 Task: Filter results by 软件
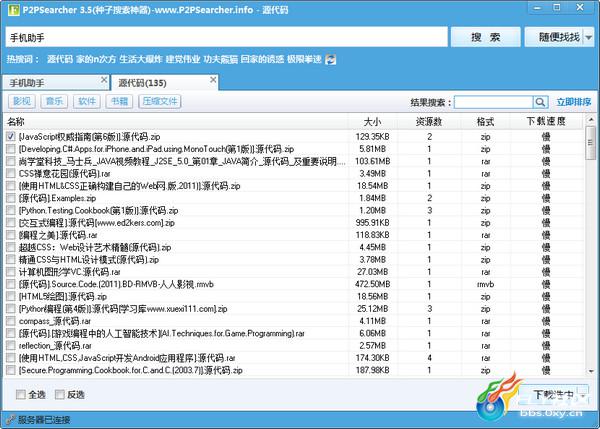pyautogui.click(x=87, y=101)
